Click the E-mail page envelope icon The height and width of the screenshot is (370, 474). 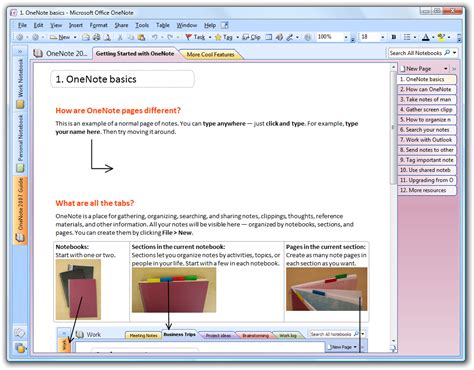click(x=86, y=37)
